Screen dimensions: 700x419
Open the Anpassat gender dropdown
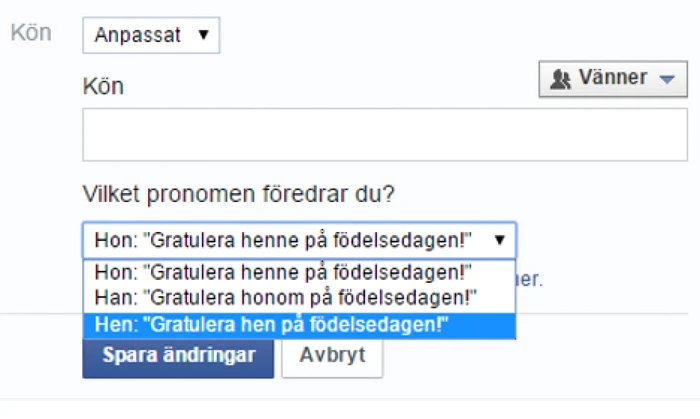pyautogui.click(x=151, y=35)
